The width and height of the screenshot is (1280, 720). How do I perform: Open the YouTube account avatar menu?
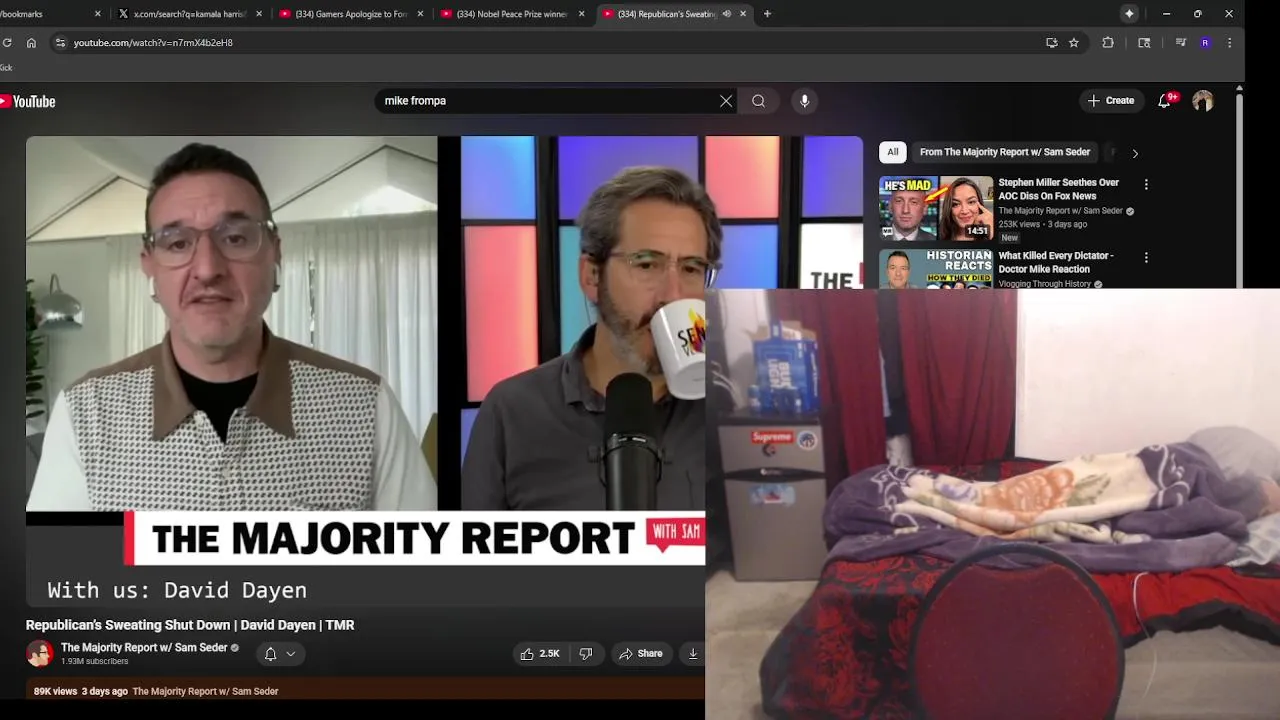pyautogui.click(x=1203, y=101)
